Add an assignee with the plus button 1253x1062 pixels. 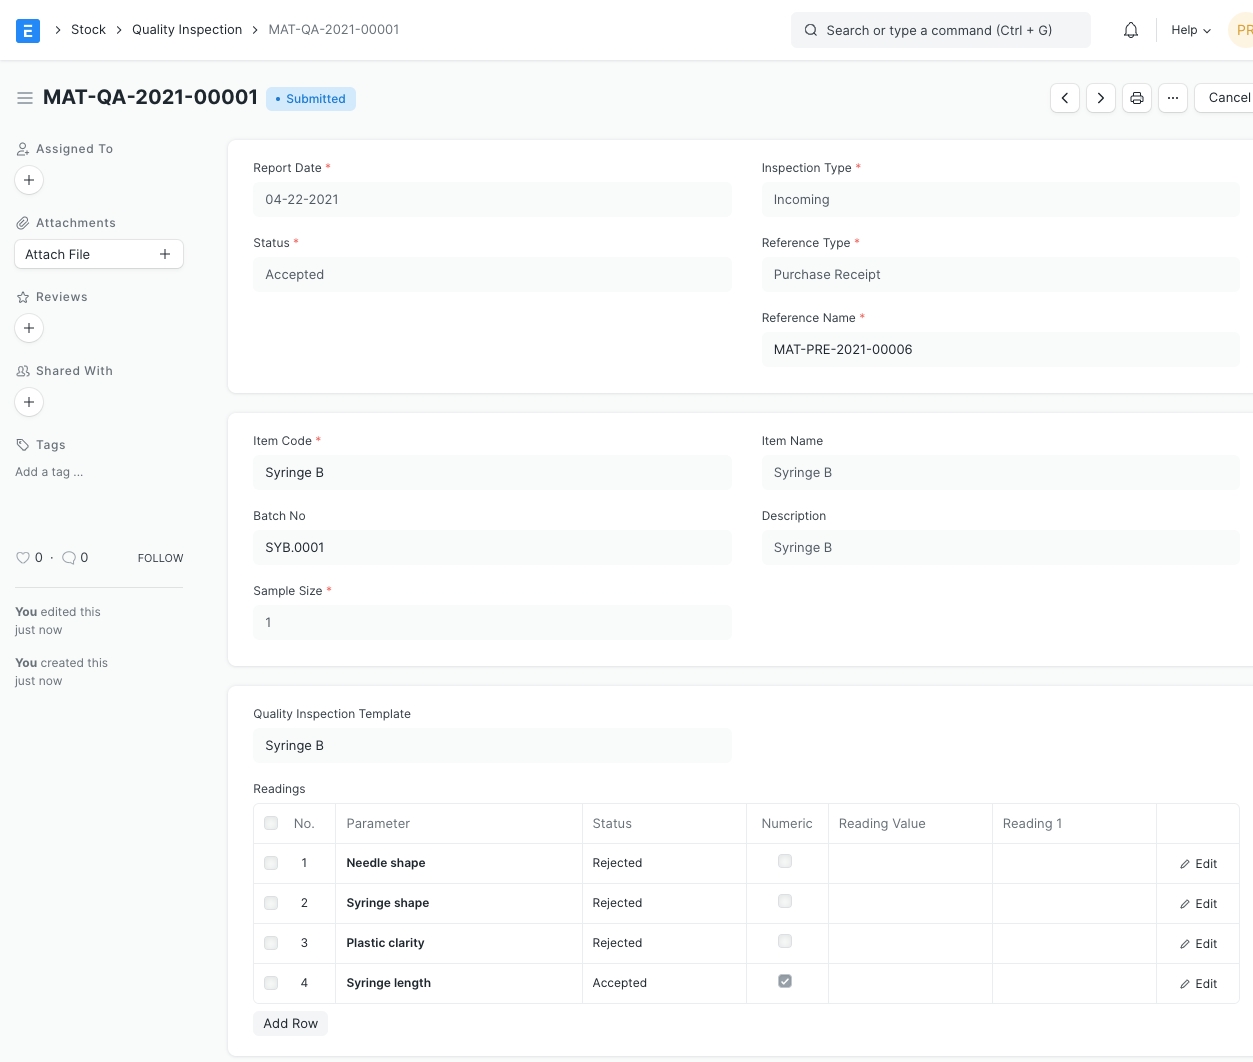(29, 180)
